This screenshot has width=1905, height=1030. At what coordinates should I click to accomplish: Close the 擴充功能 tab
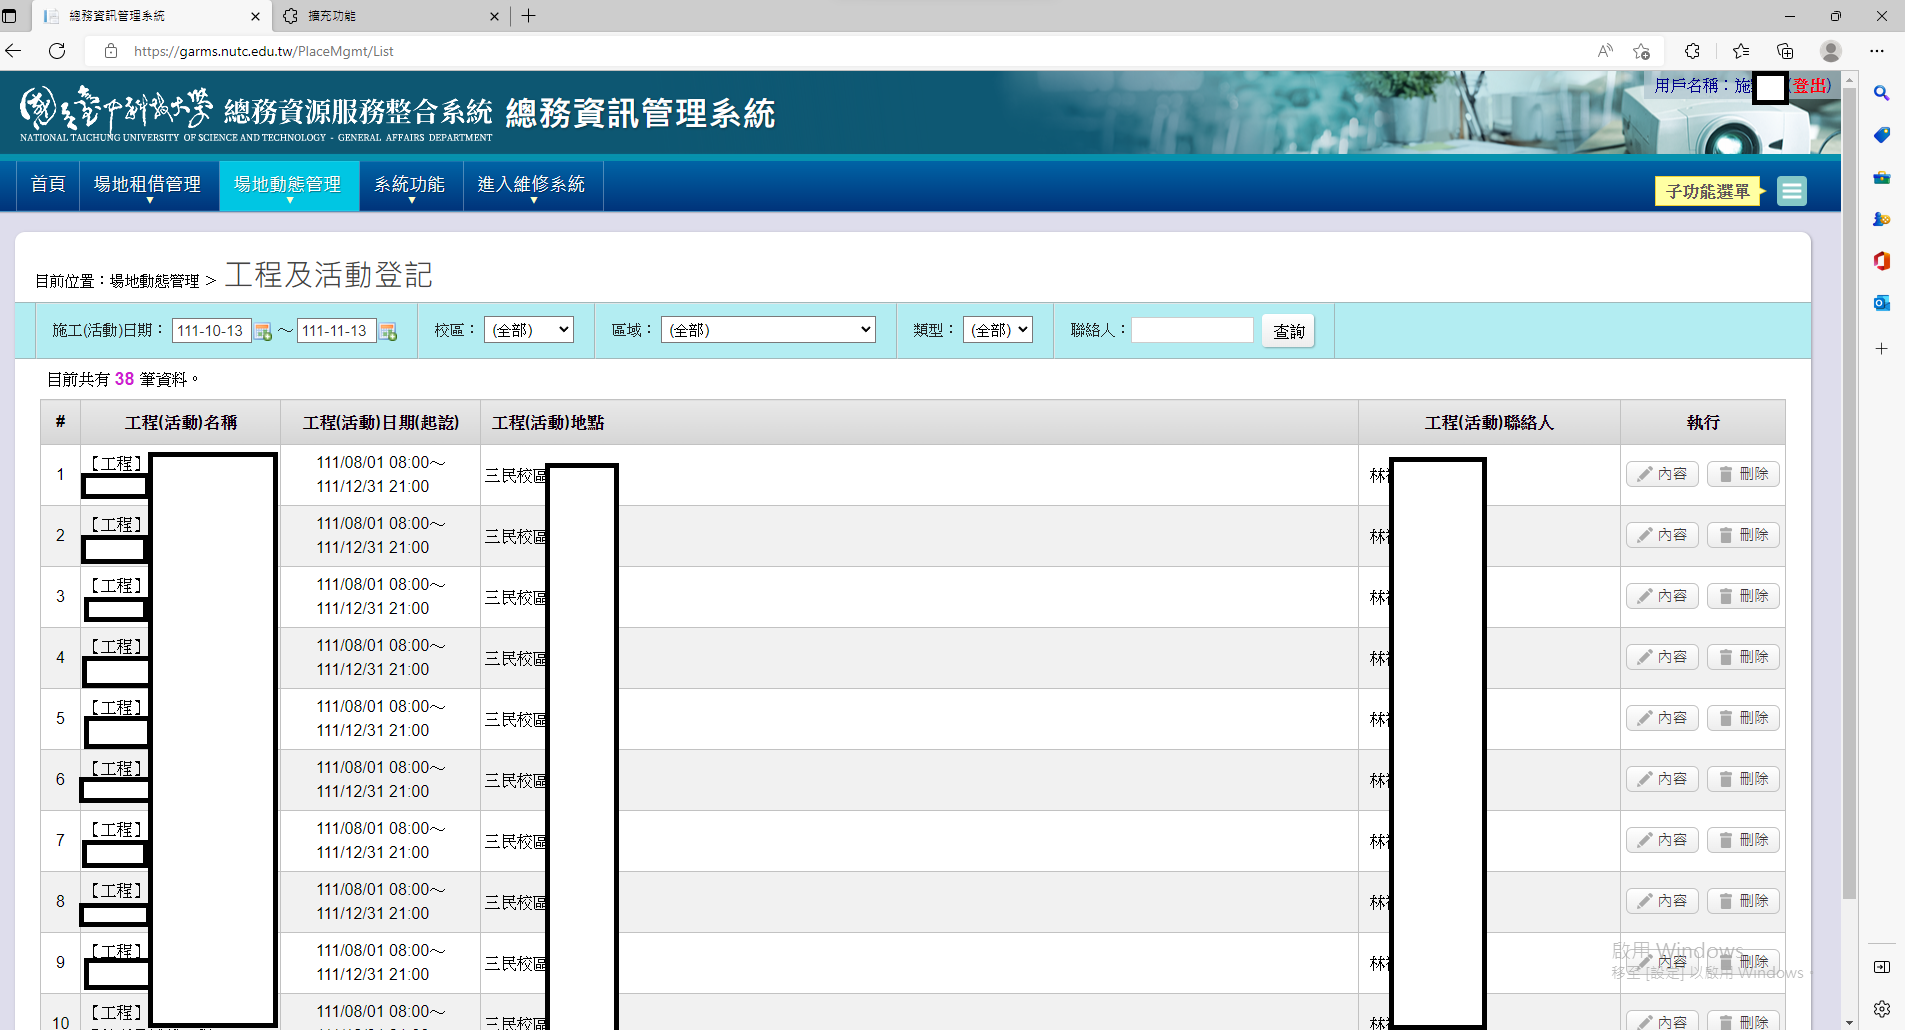[494, 16]
